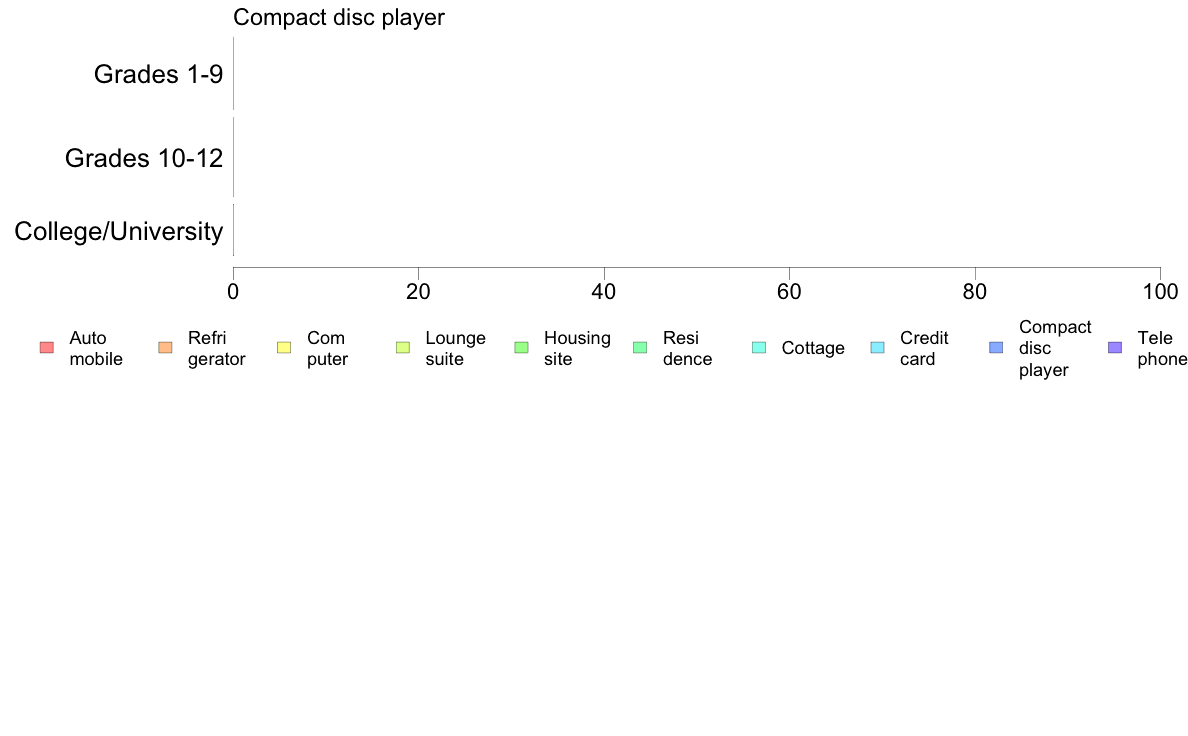This screenshot has height=736, width=1188.
Task: Click the orange Refrigerator legend swatch
Action: (x=165, y=348)
